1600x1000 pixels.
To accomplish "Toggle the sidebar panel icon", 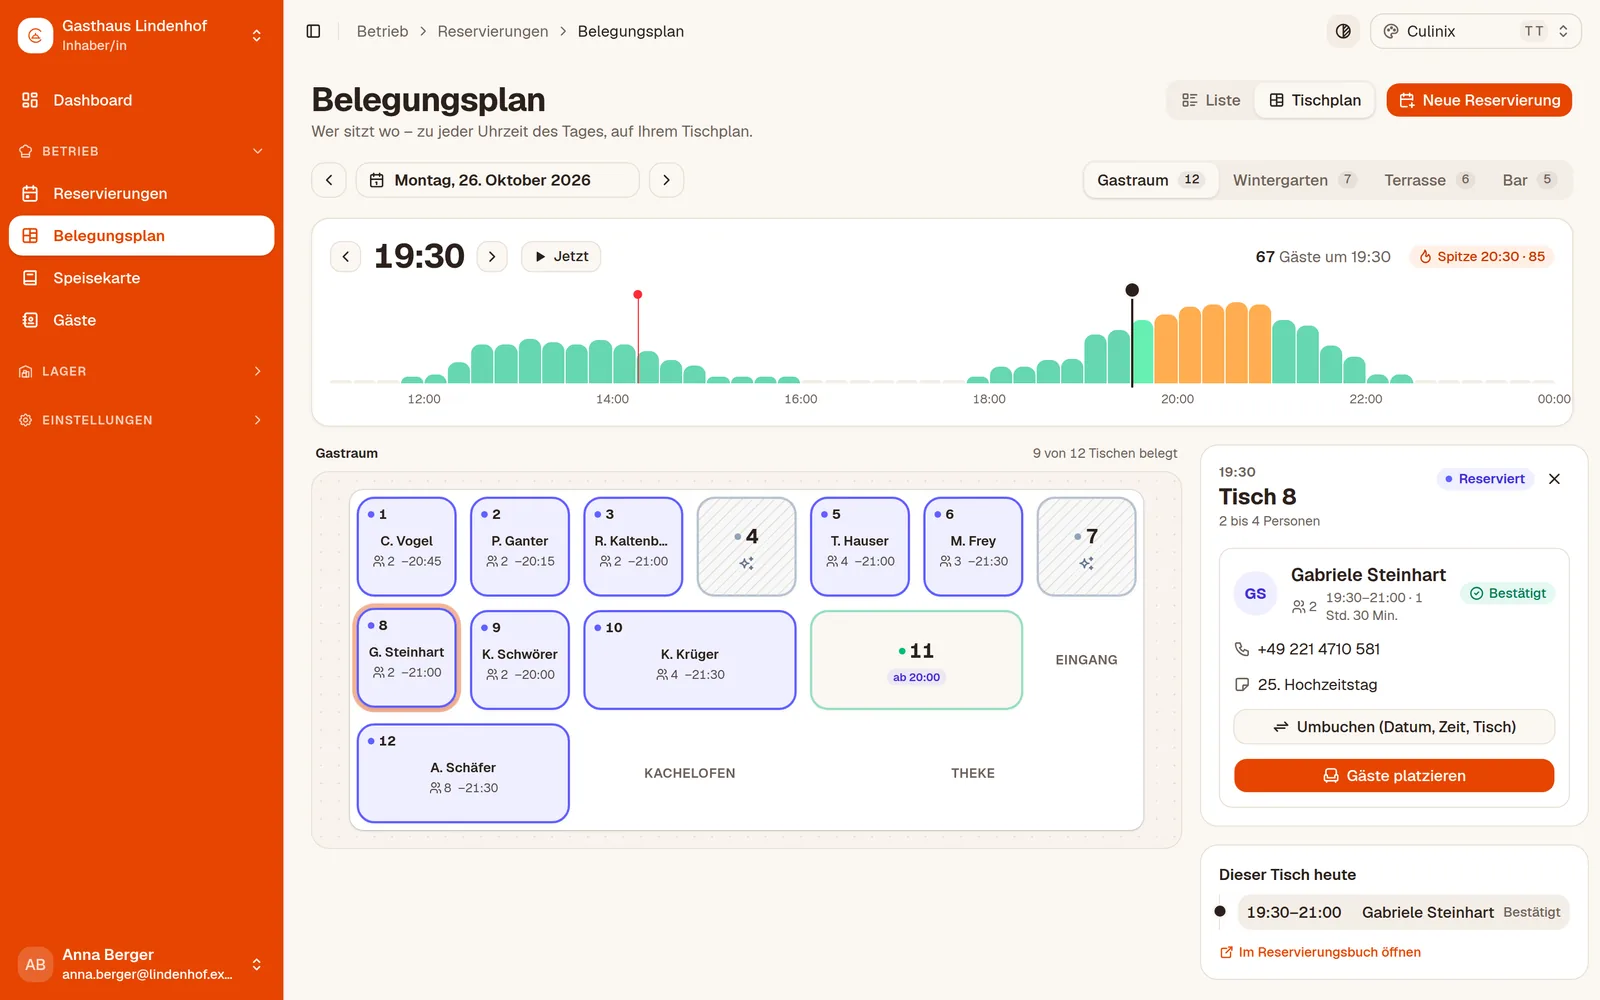I will (x=313, y=31).
